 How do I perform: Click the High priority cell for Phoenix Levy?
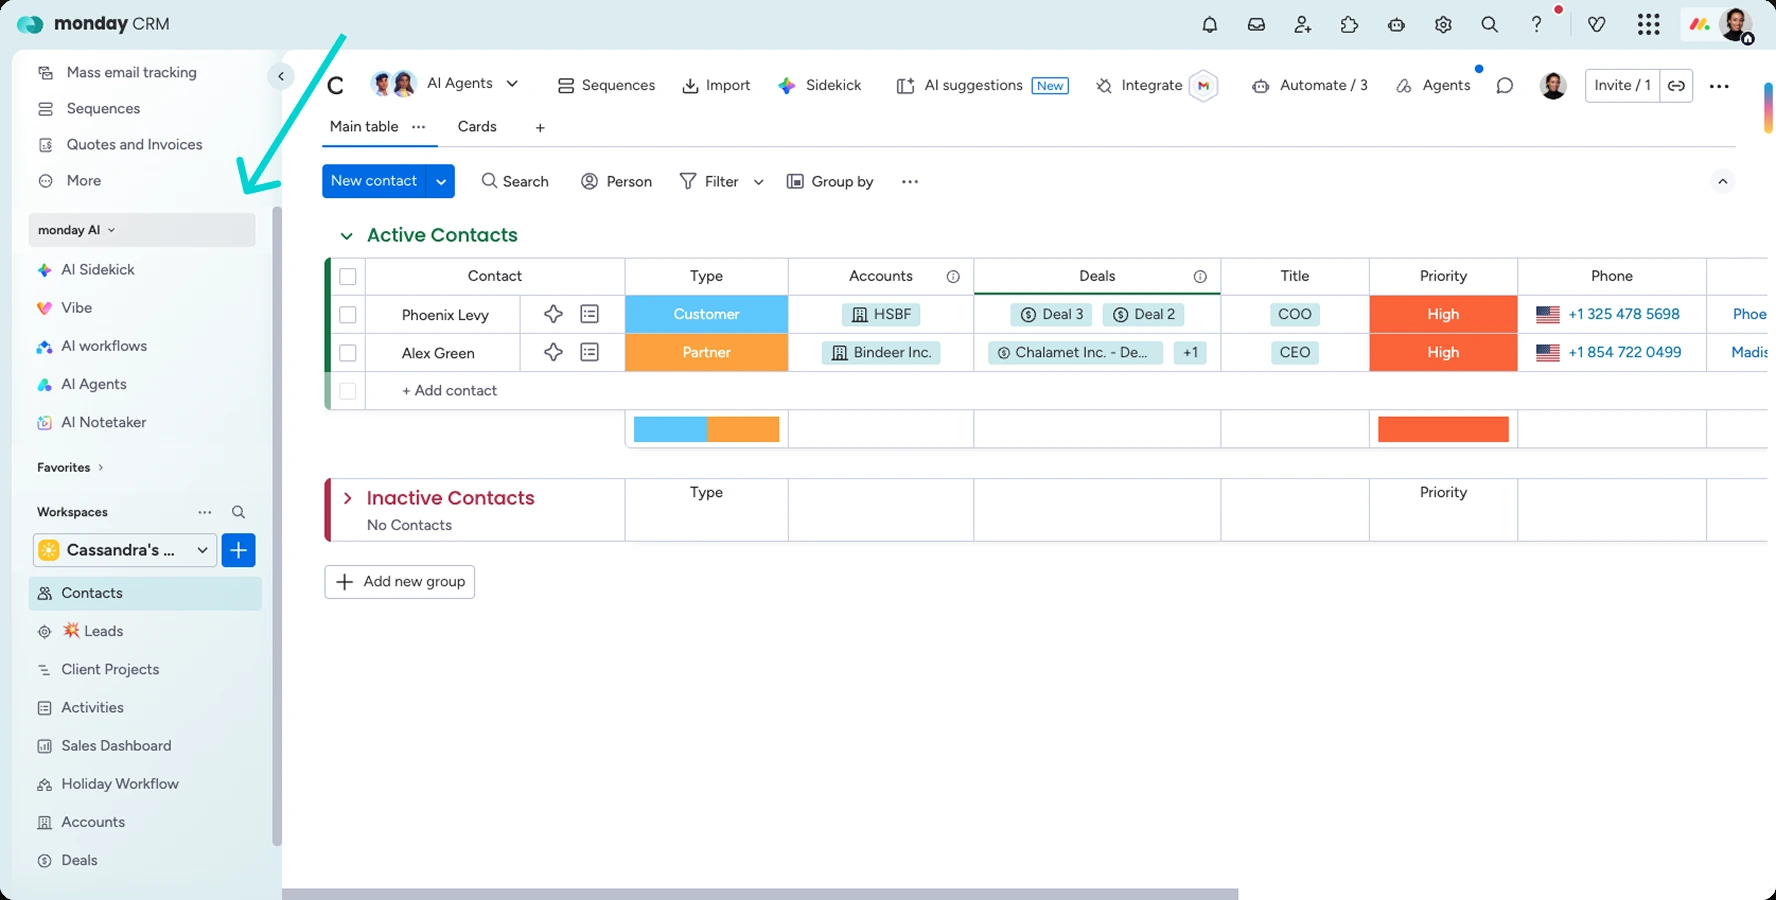(x=1443, y=314)
